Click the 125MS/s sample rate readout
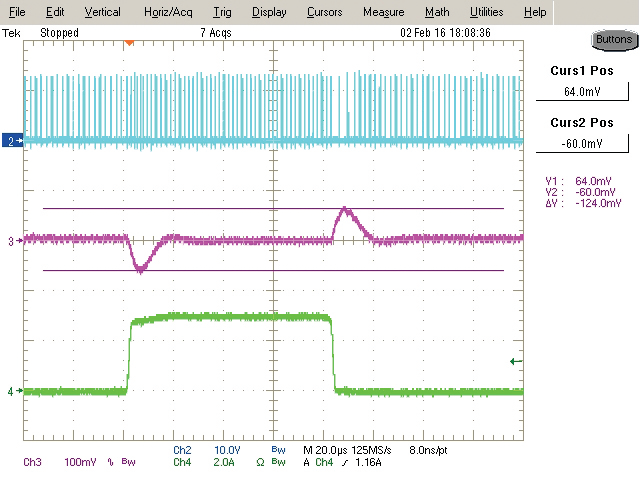The width and height of the screenshot is (640, 480). pyautogui.click(x=371, y=450)
